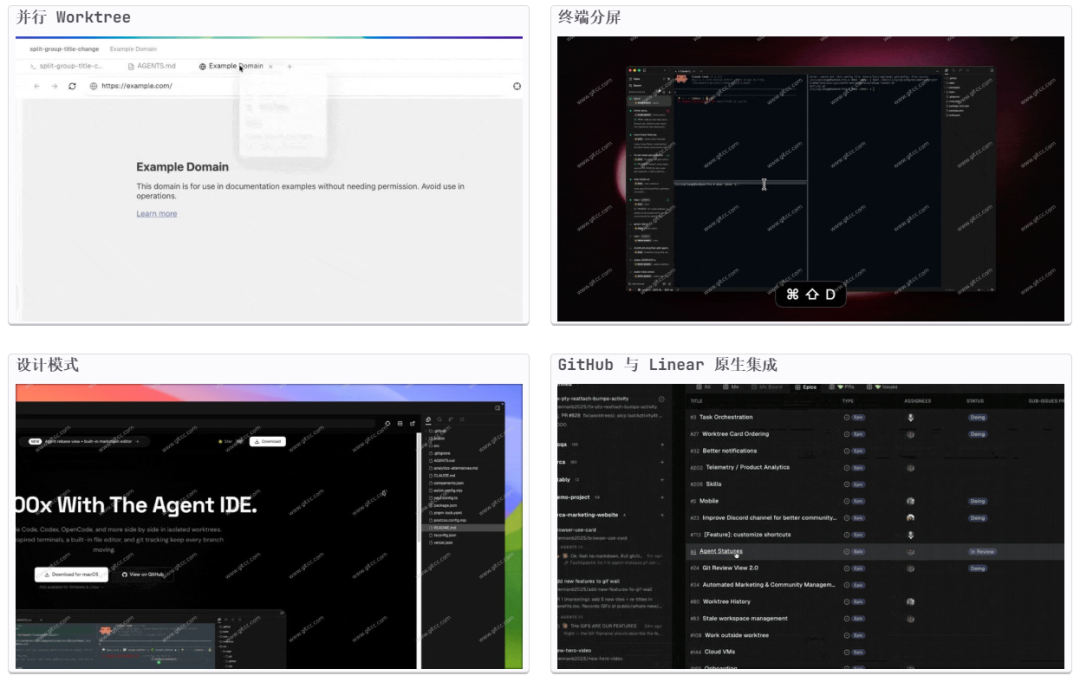The width and height of the screenshot is (1080, 682).
Task: Select README.md in file tree
Action: [x=463, y=528]
